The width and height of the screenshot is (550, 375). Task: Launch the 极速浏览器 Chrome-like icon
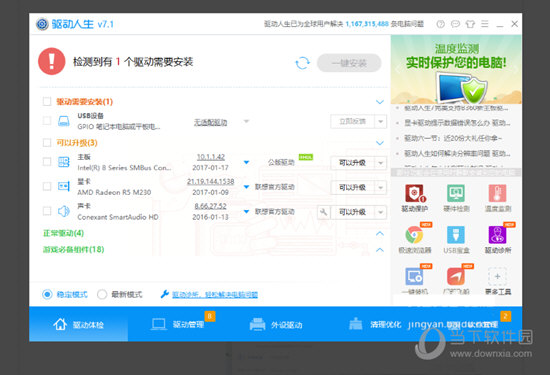415,235
